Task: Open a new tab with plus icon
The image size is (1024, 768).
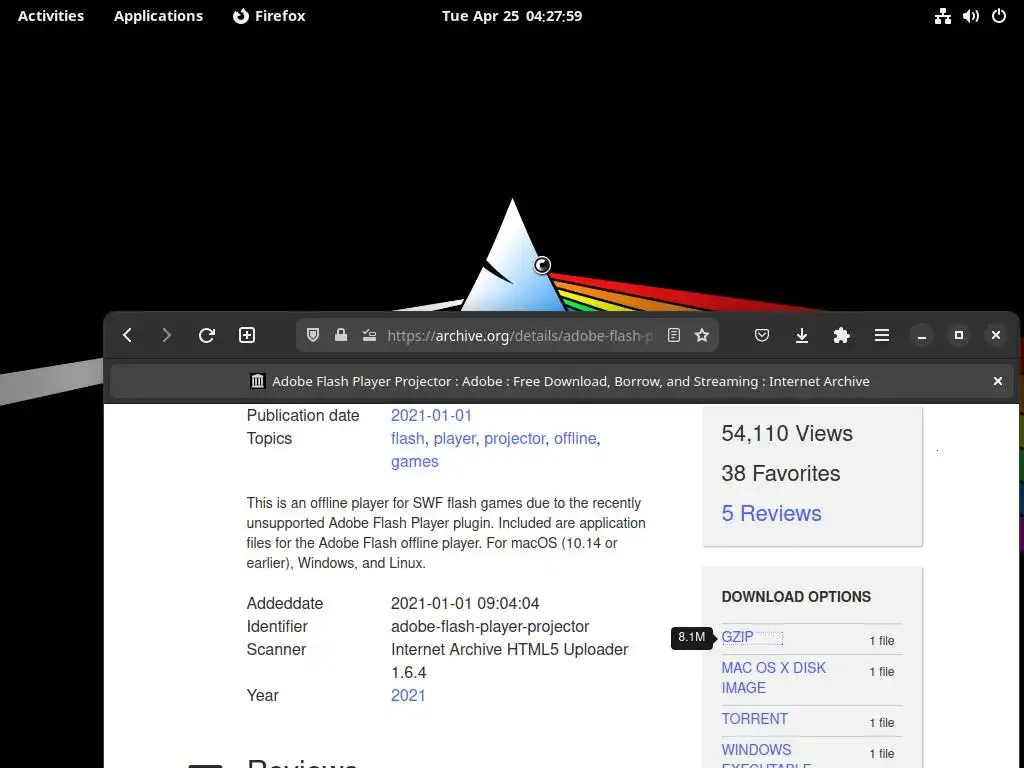Action: [x=247, y=336]
